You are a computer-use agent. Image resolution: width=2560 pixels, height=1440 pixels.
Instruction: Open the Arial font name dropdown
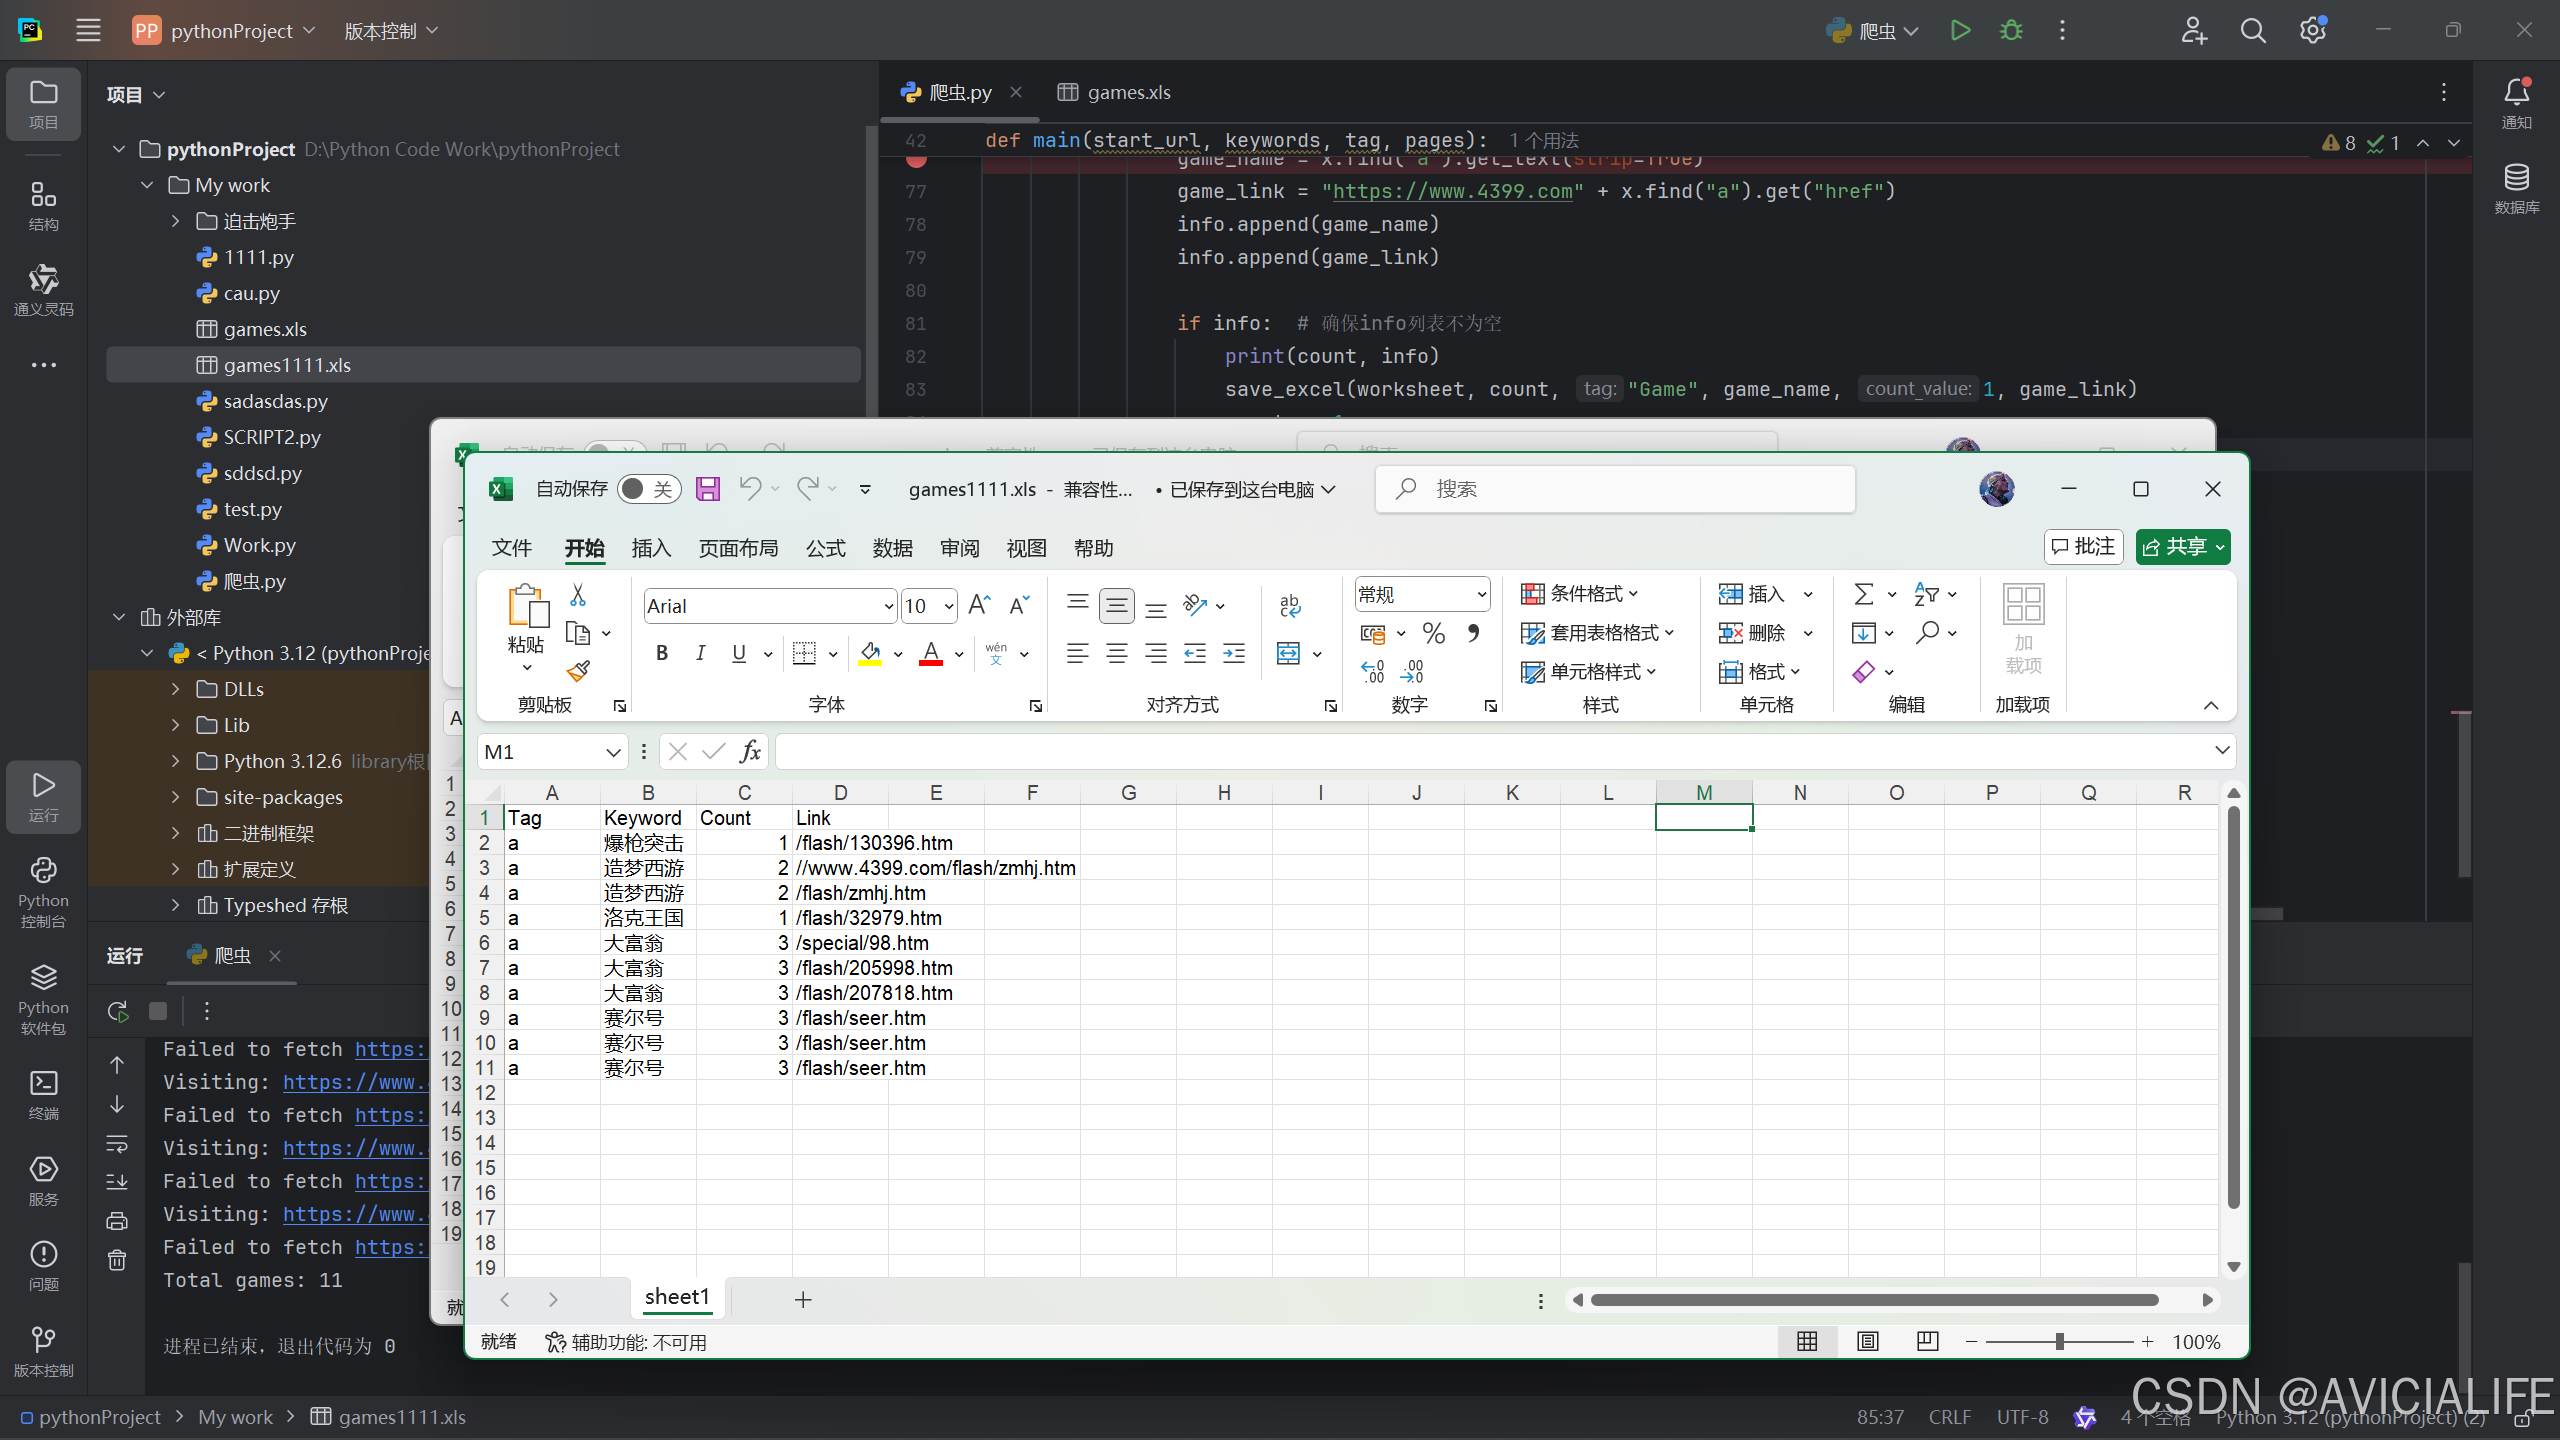tap(888, 606)
